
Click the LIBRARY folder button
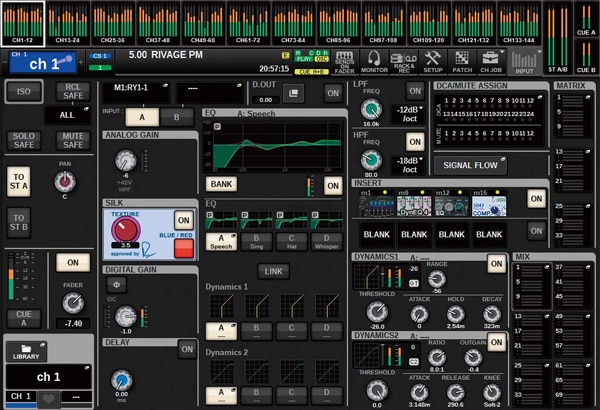[27, 350]
